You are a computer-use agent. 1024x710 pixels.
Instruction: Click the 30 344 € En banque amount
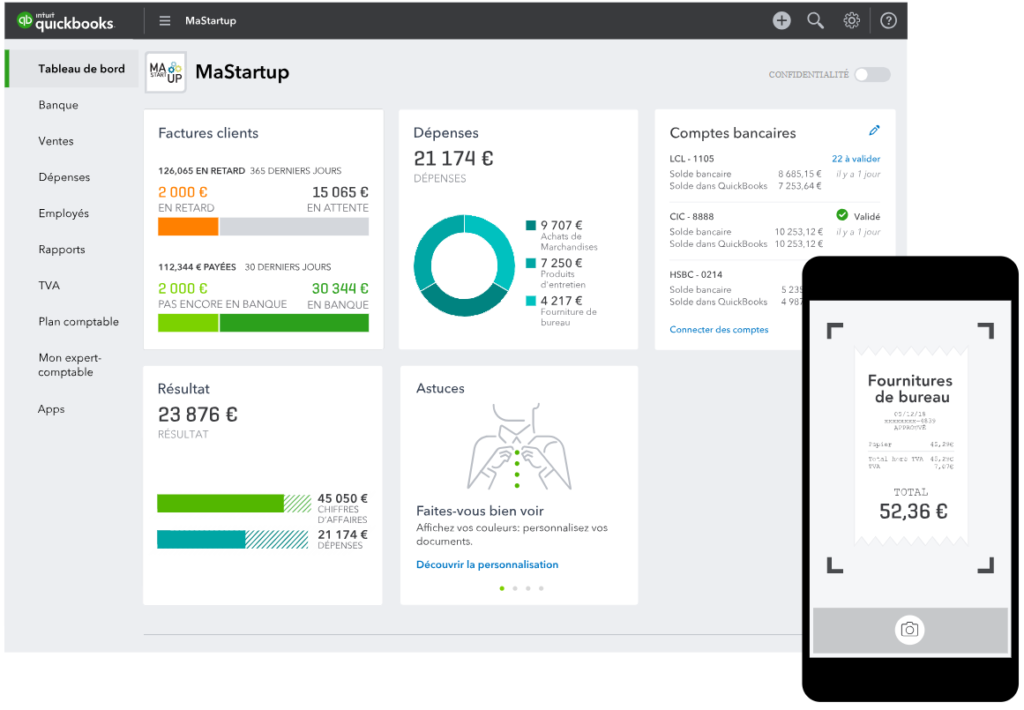pos(340,289)
